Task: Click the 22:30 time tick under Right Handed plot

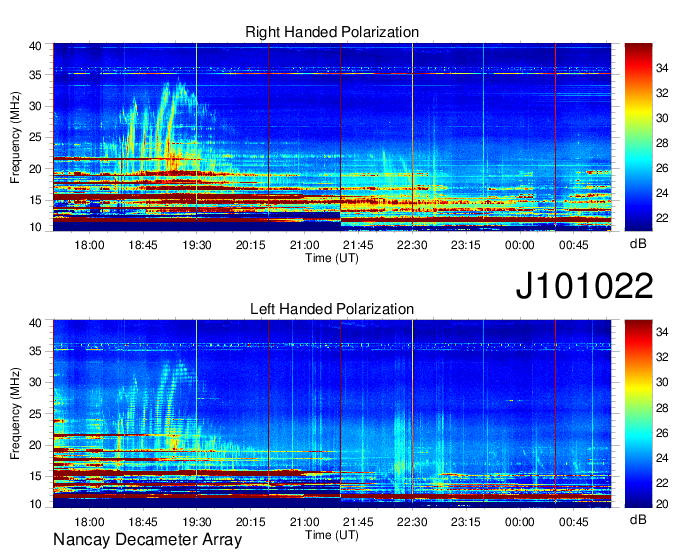Action: click(412, 245)
